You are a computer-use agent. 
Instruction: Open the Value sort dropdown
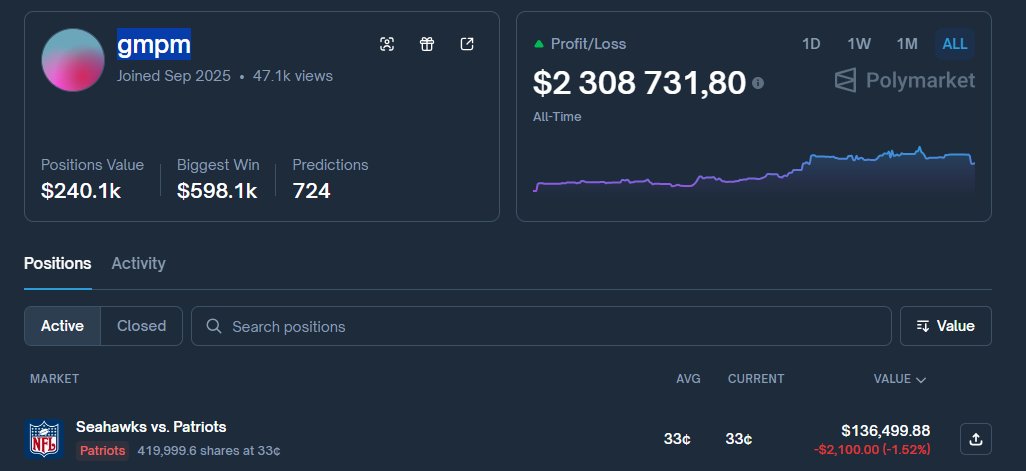[946, 326]
